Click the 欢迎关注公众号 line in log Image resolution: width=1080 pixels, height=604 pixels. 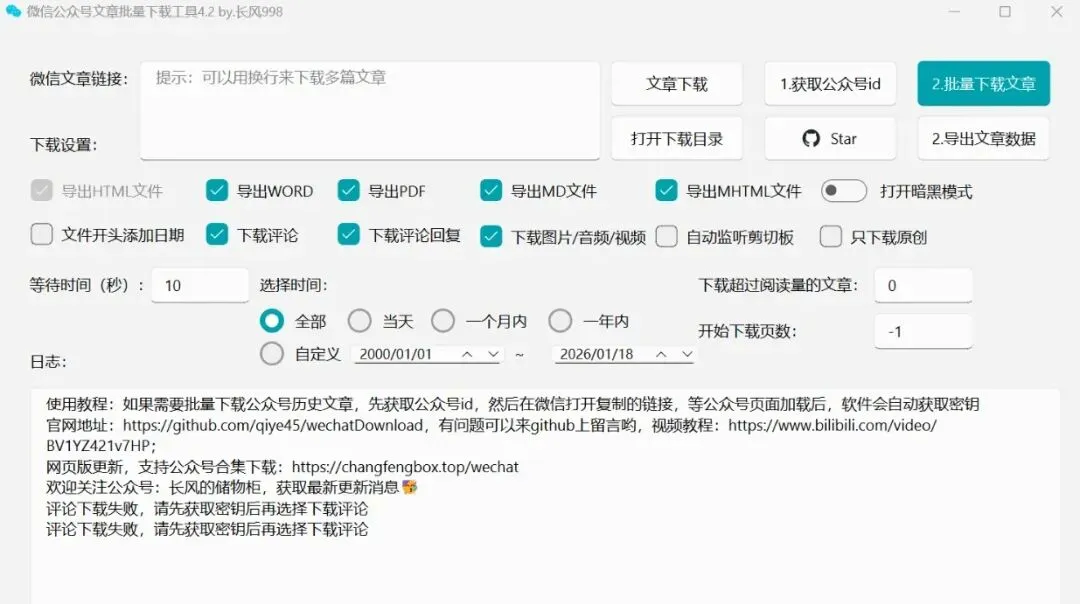231,488
